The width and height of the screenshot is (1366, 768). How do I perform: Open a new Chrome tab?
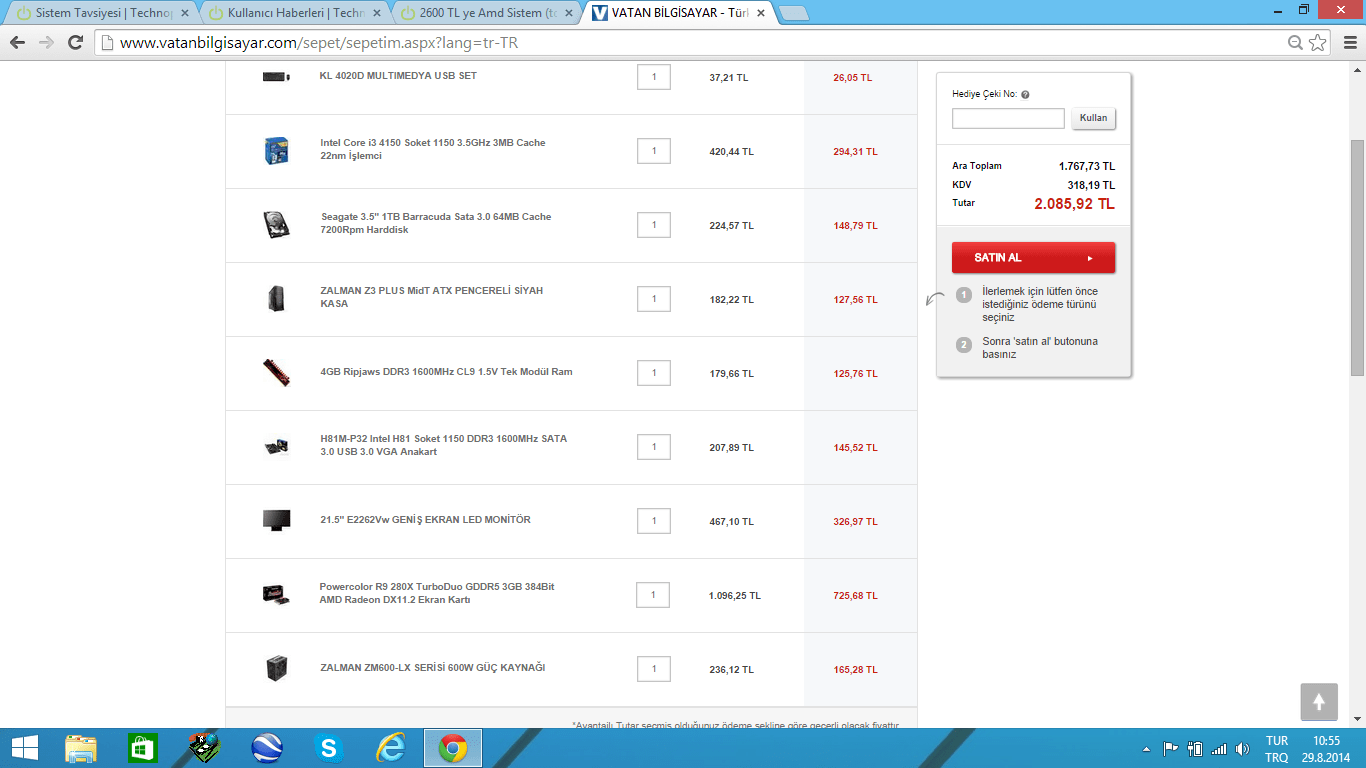pyautogui.click(x=794, y=14)
